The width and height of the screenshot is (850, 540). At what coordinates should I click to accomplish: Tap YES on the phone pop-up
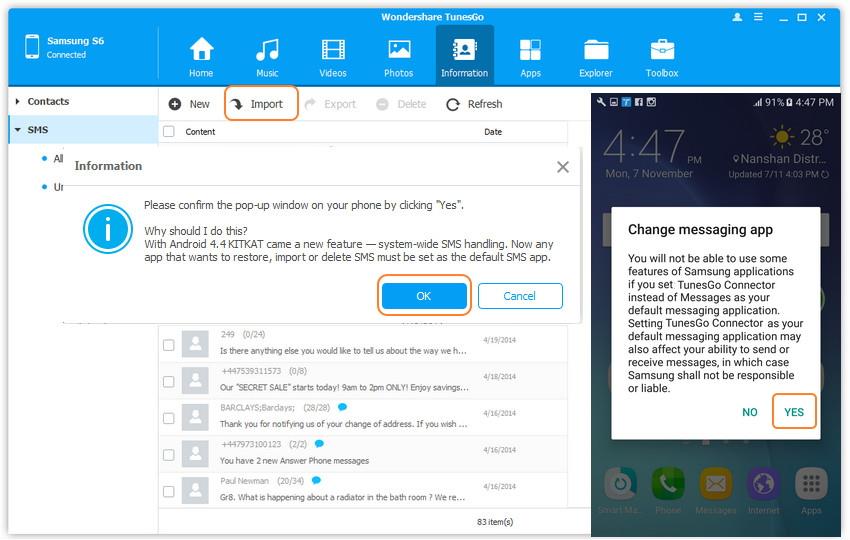click(794, 412)
